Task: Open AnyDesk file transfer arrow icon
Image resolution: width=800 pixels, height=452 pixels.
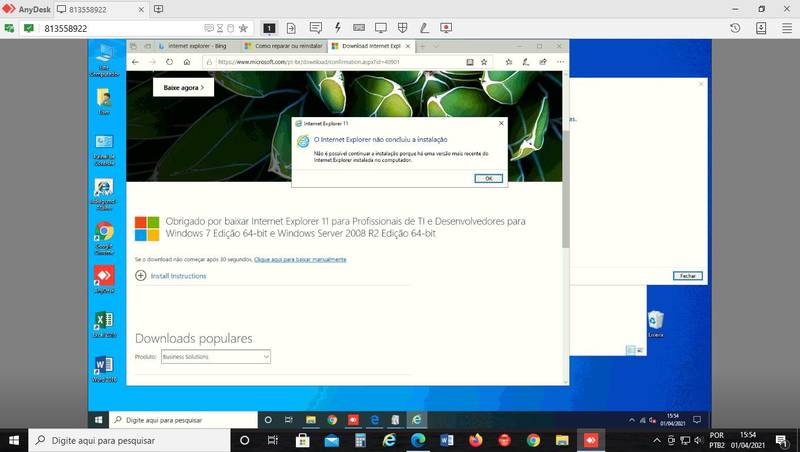Action: pyautogui.click(x=291, y=28)
